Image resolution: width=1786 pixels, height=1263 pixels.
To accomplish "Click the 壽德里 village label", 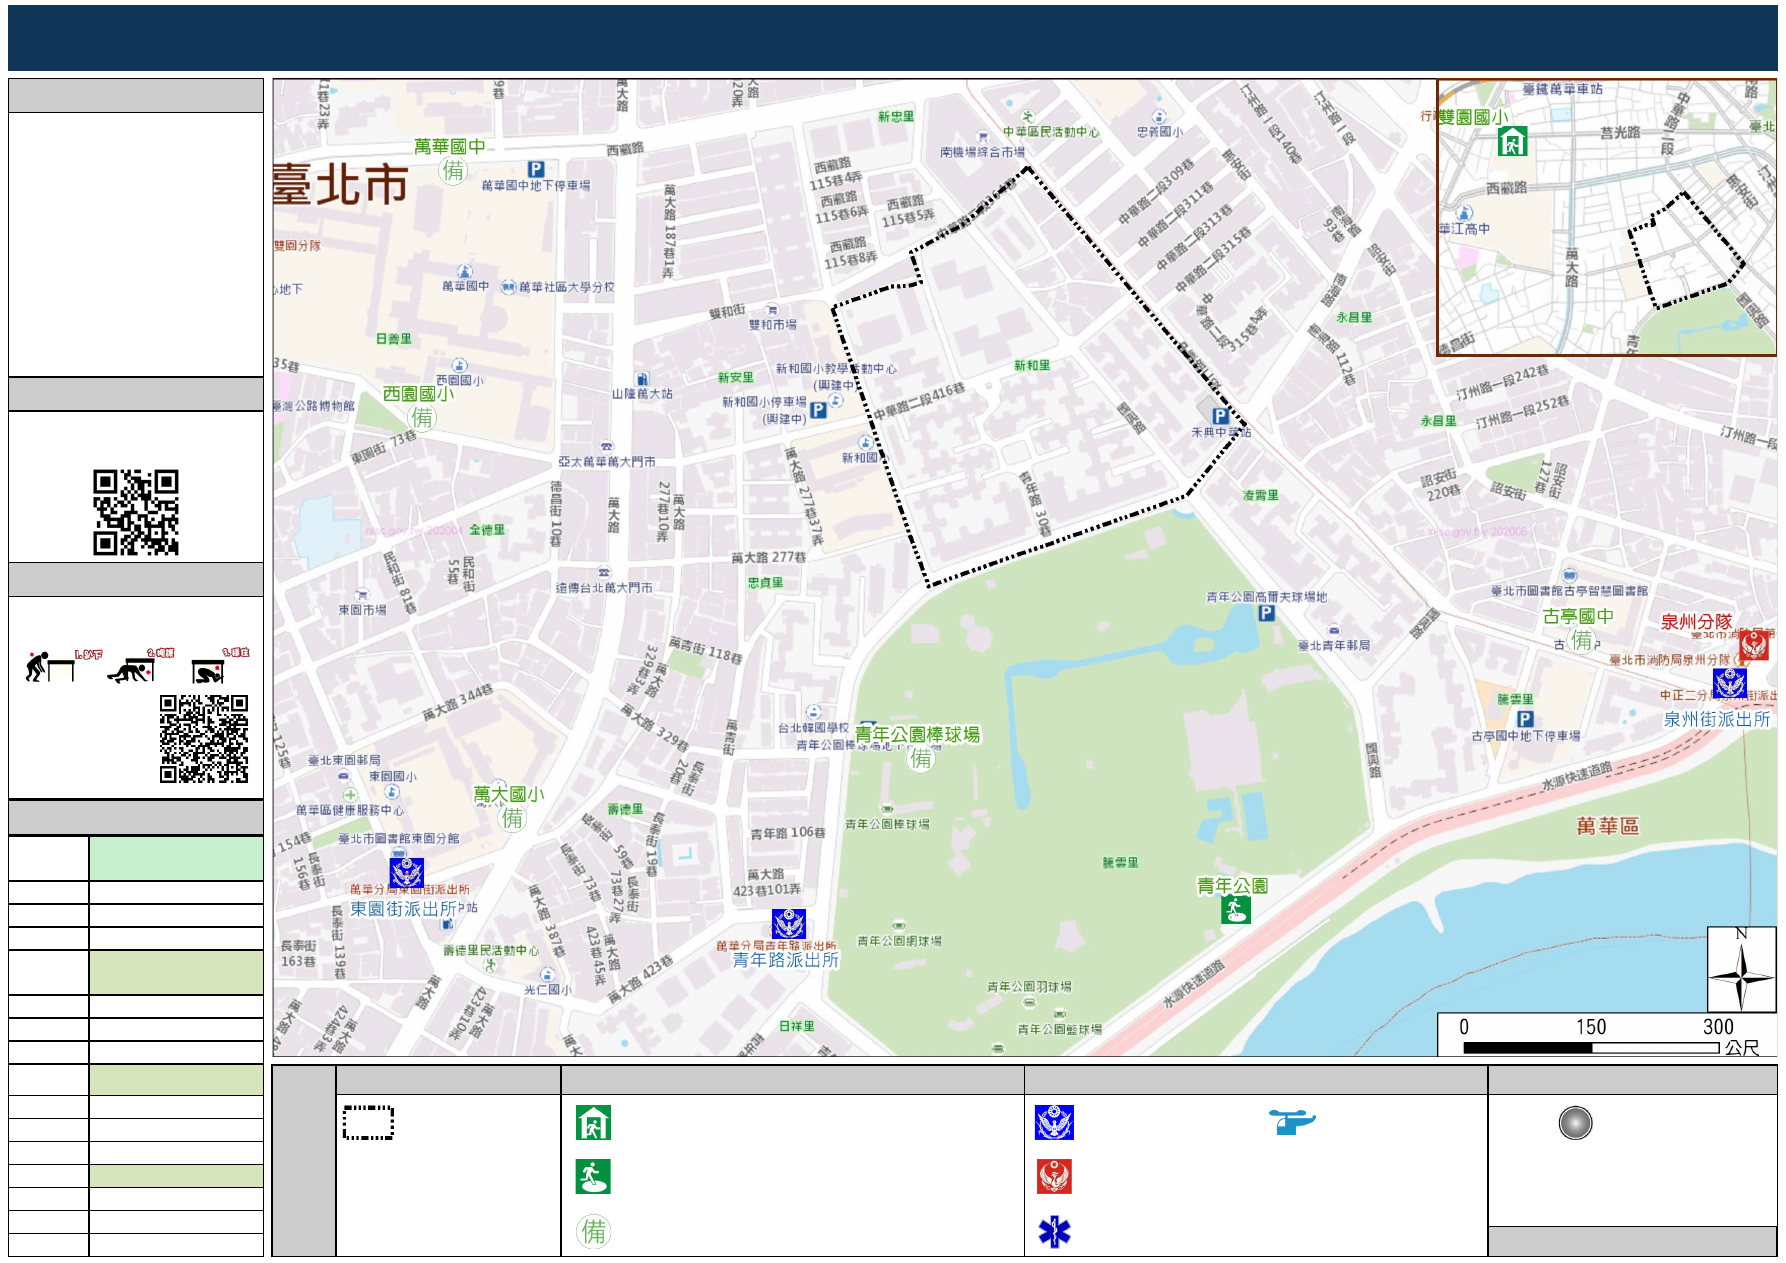I will point(625,809).
